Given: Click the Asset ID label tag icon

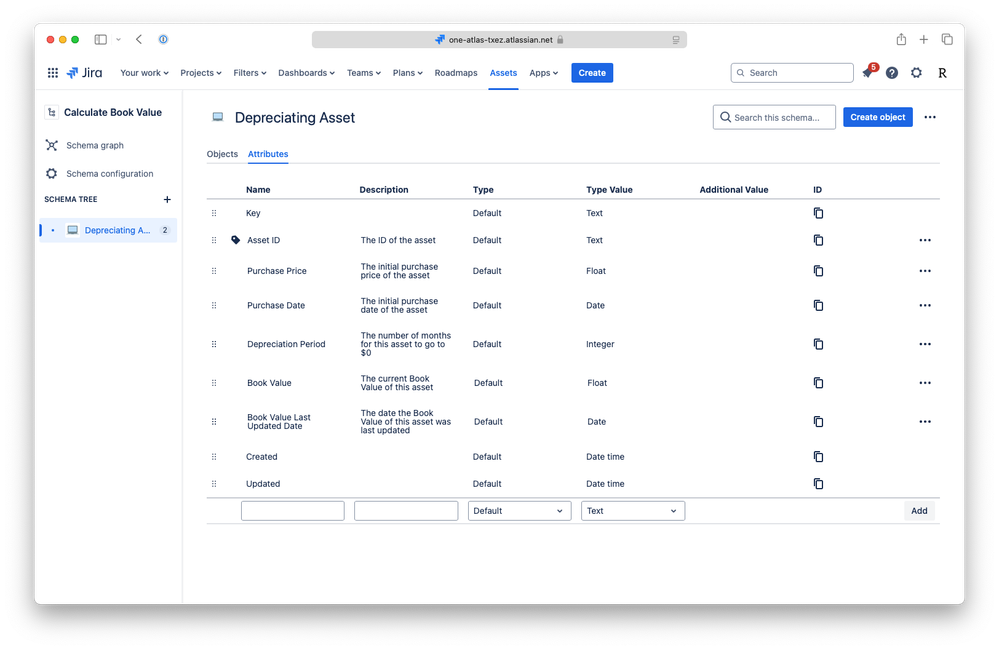Looking at the screenshot, I should [236, 240].
